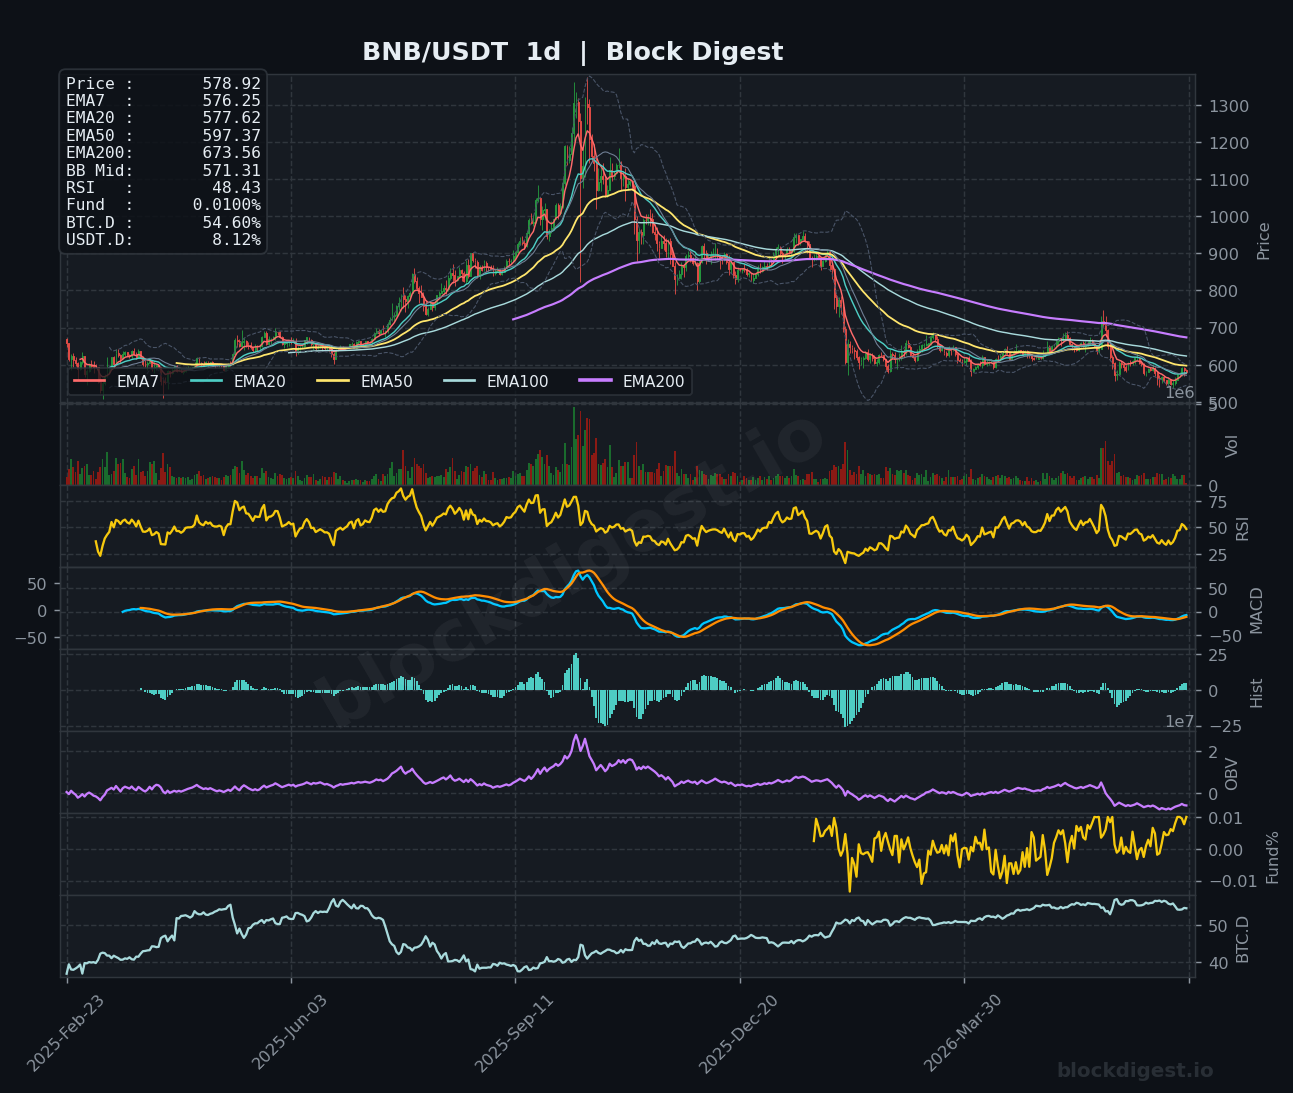Click the RSI axis label
This screenshot has height=1093, width=1293.
click(x=1242, y=528)
